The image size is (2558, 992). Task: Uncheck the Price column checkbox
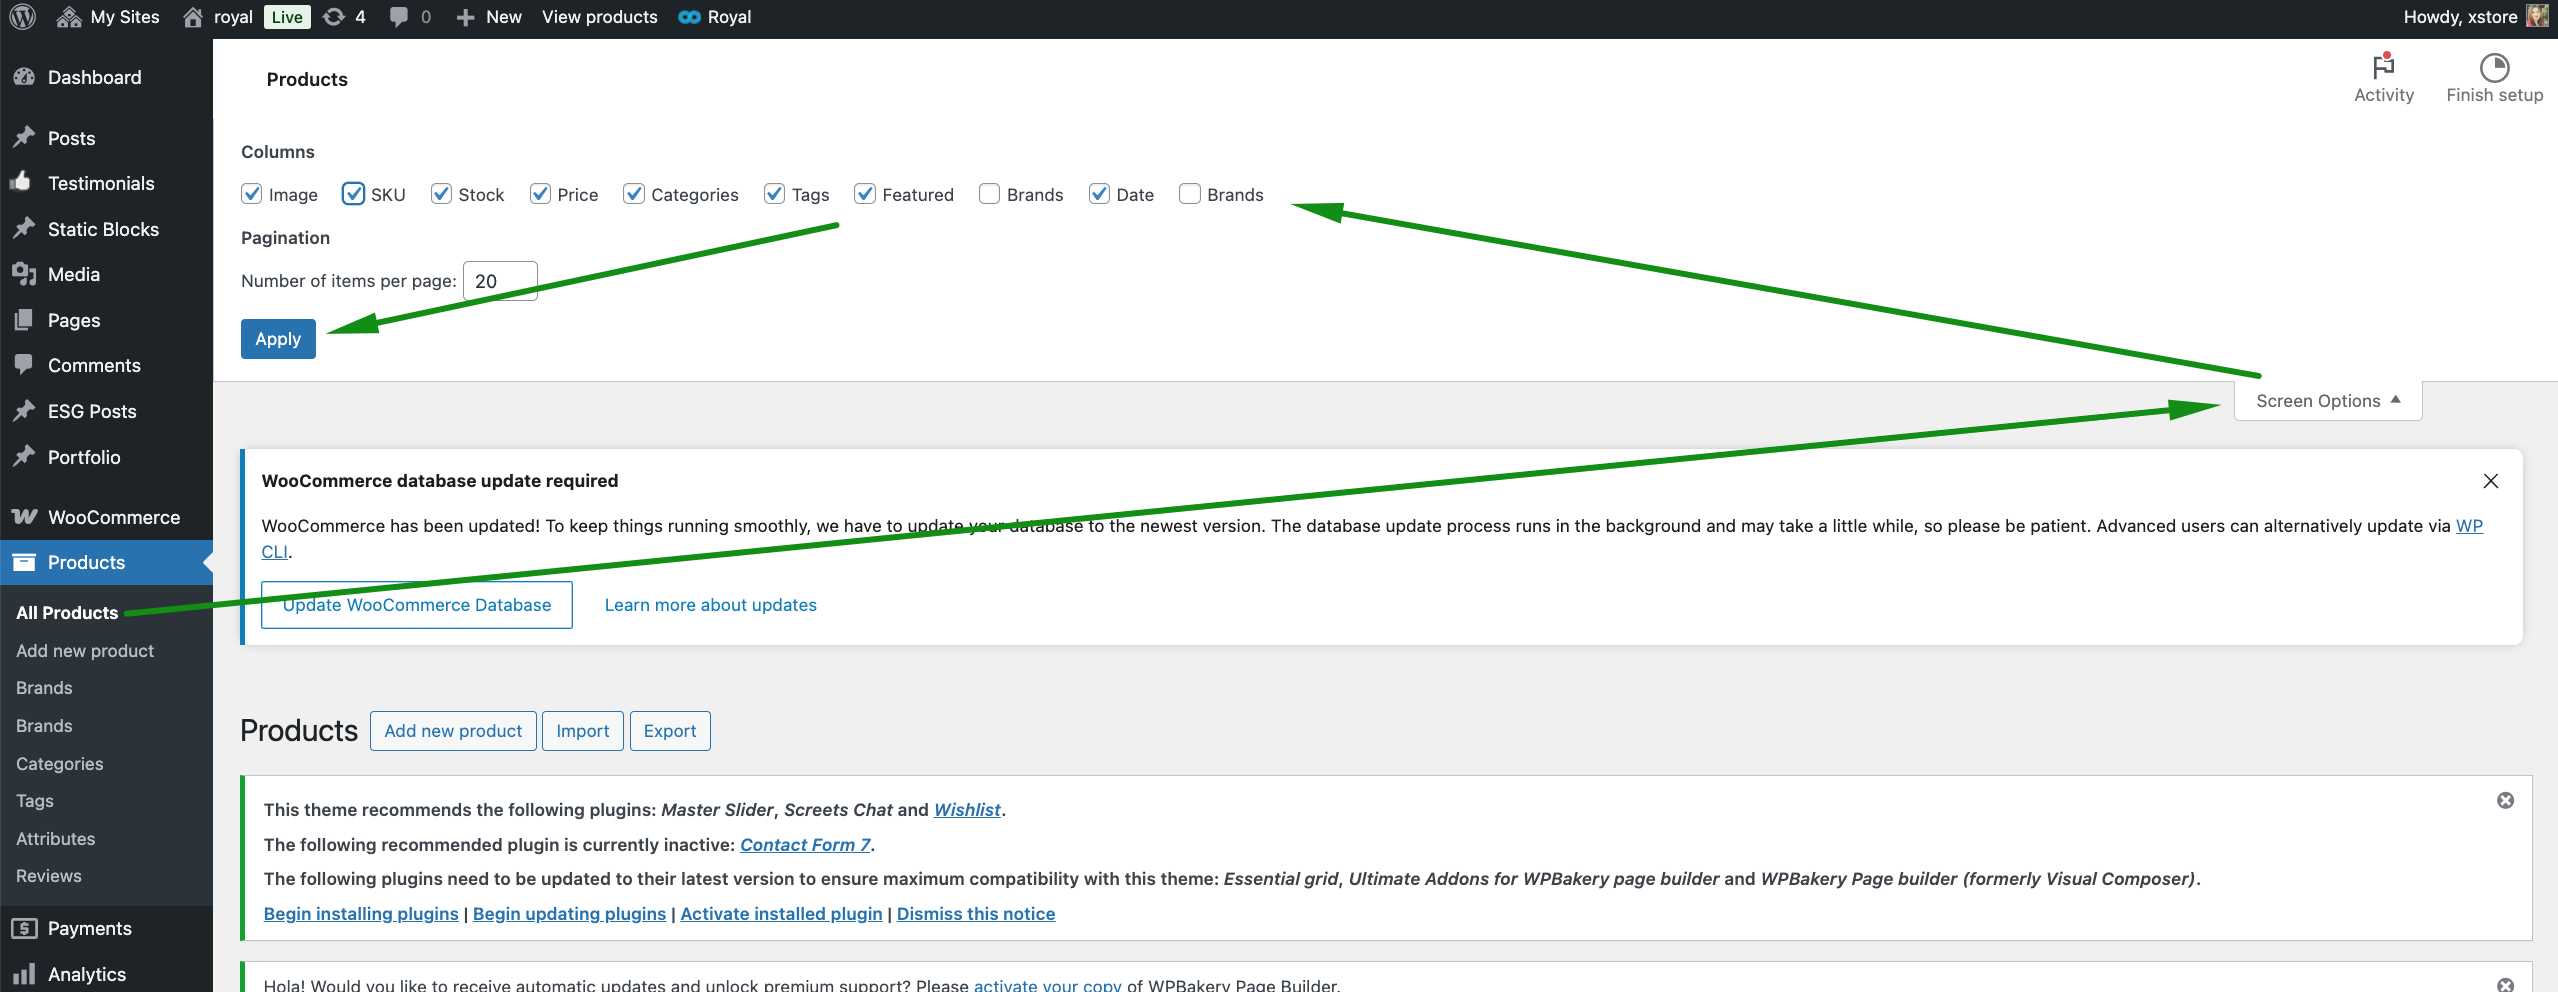coord(540,194)
